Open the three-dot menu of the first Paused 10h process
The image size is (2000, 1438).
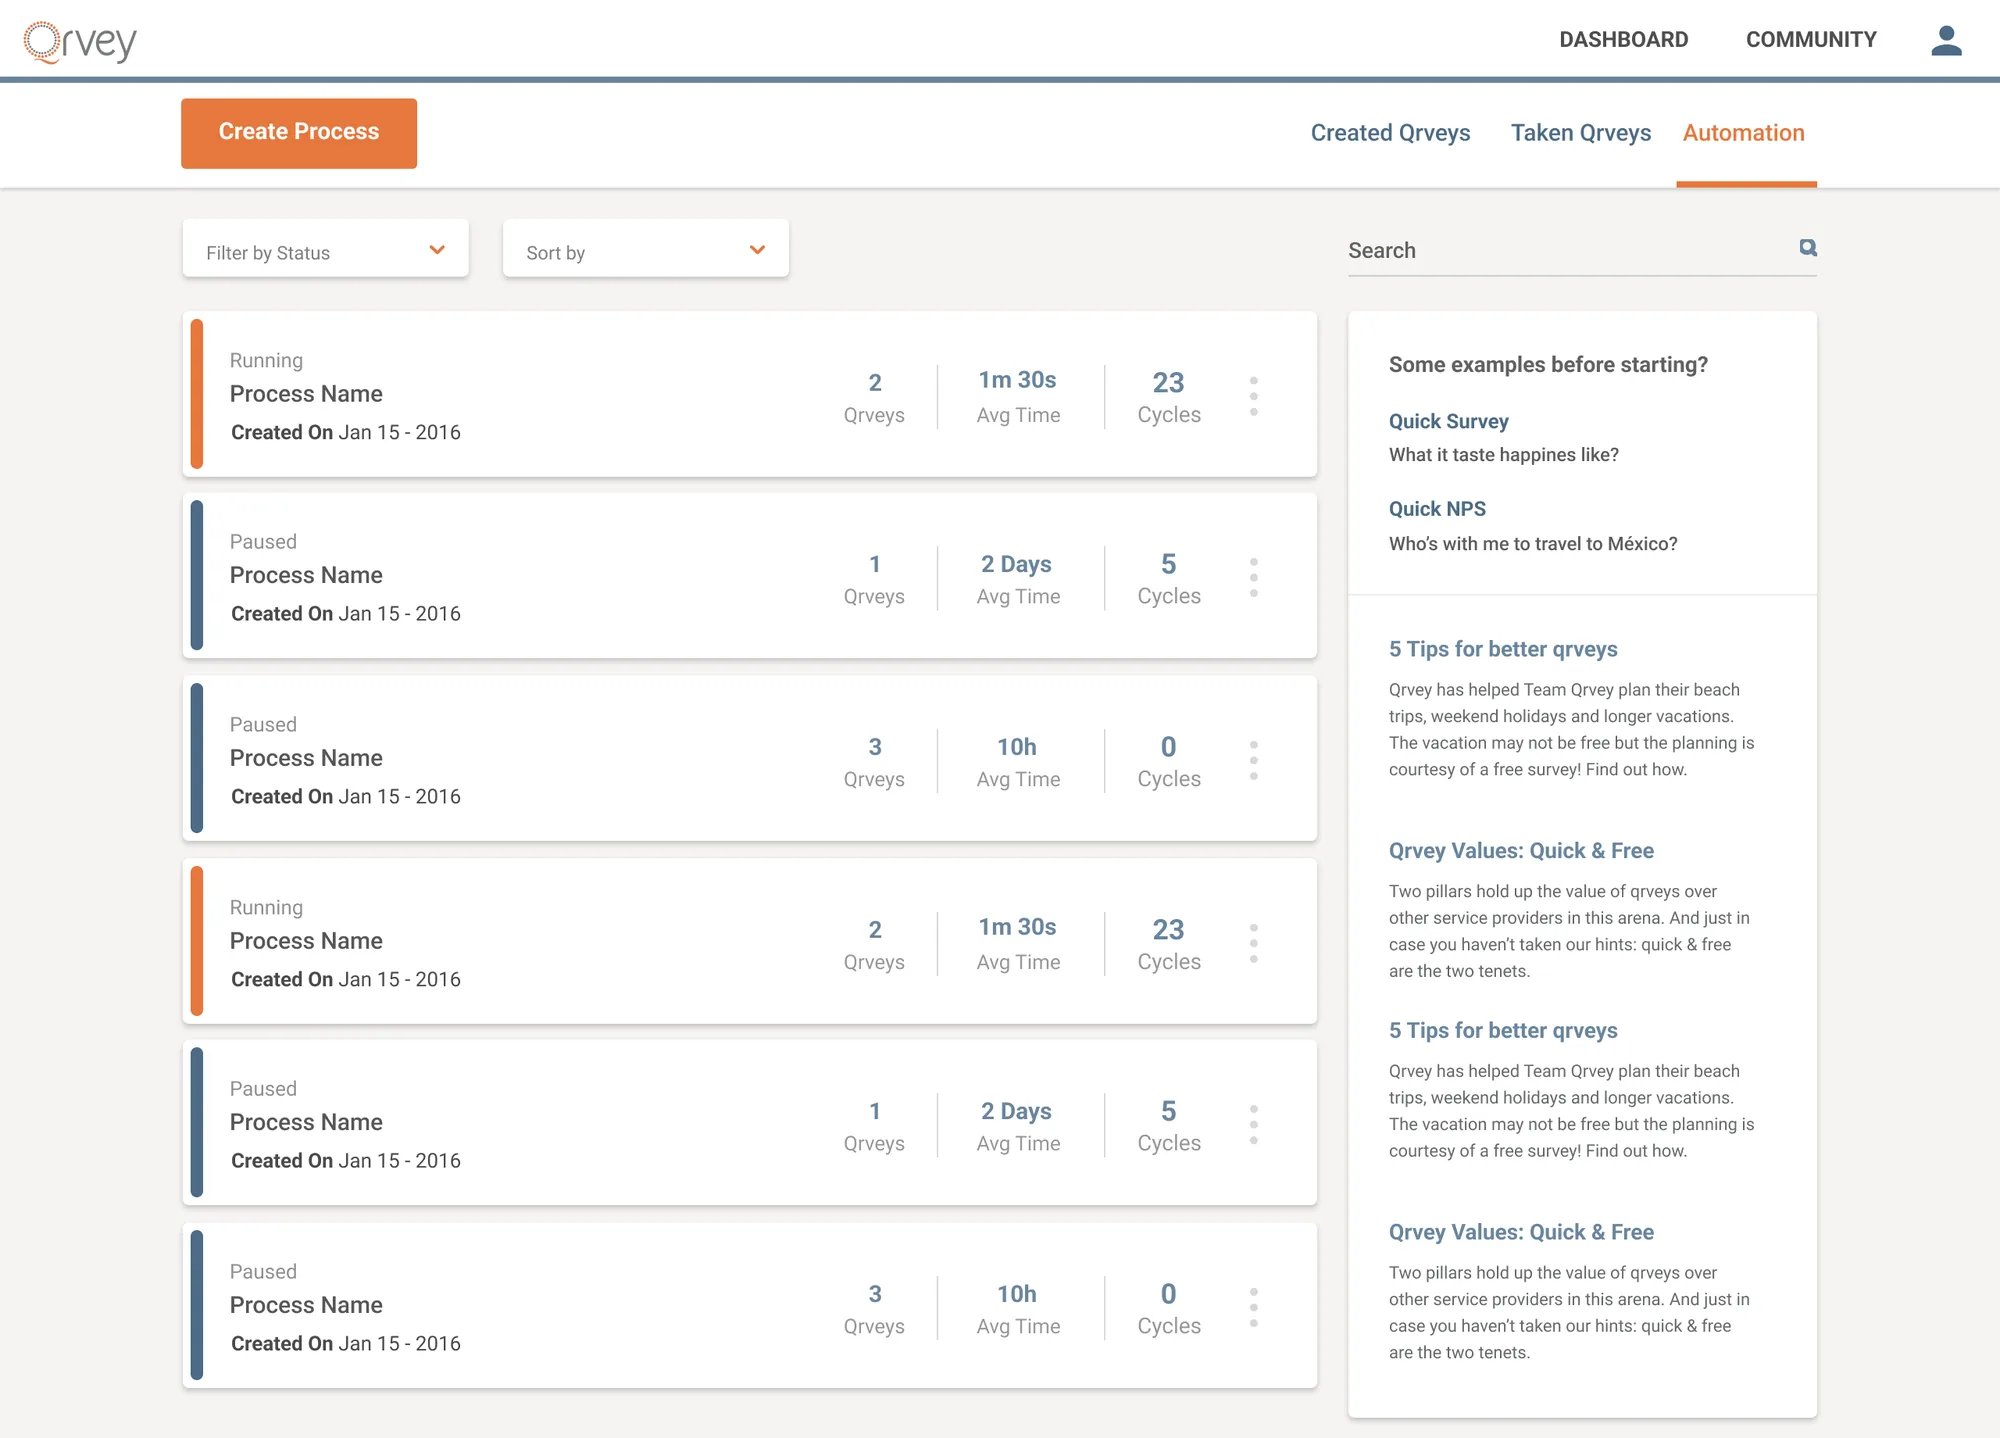pyautogui.click(x=1253, y=761)
